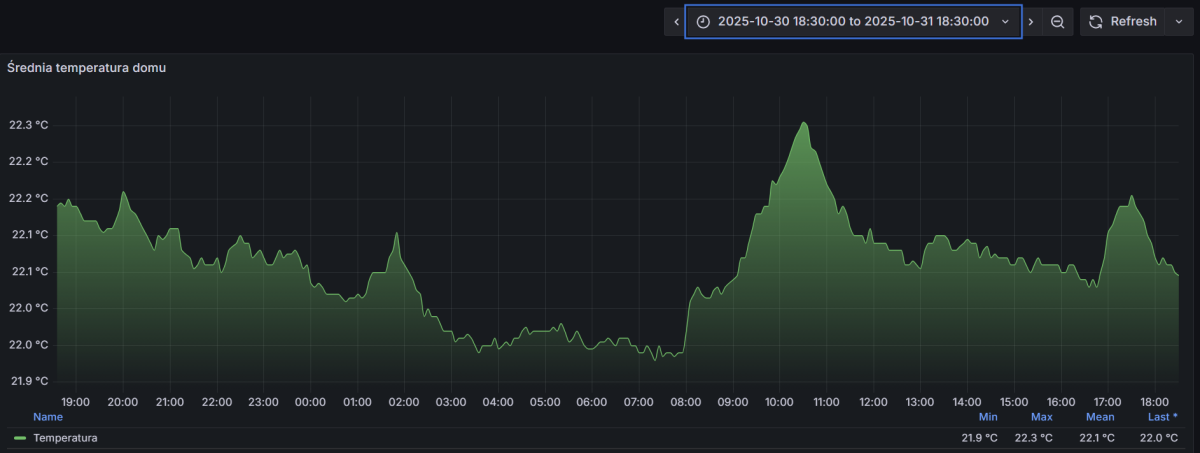
Task: Expand the time range picker chevron
Action: tap(1006, 21)
